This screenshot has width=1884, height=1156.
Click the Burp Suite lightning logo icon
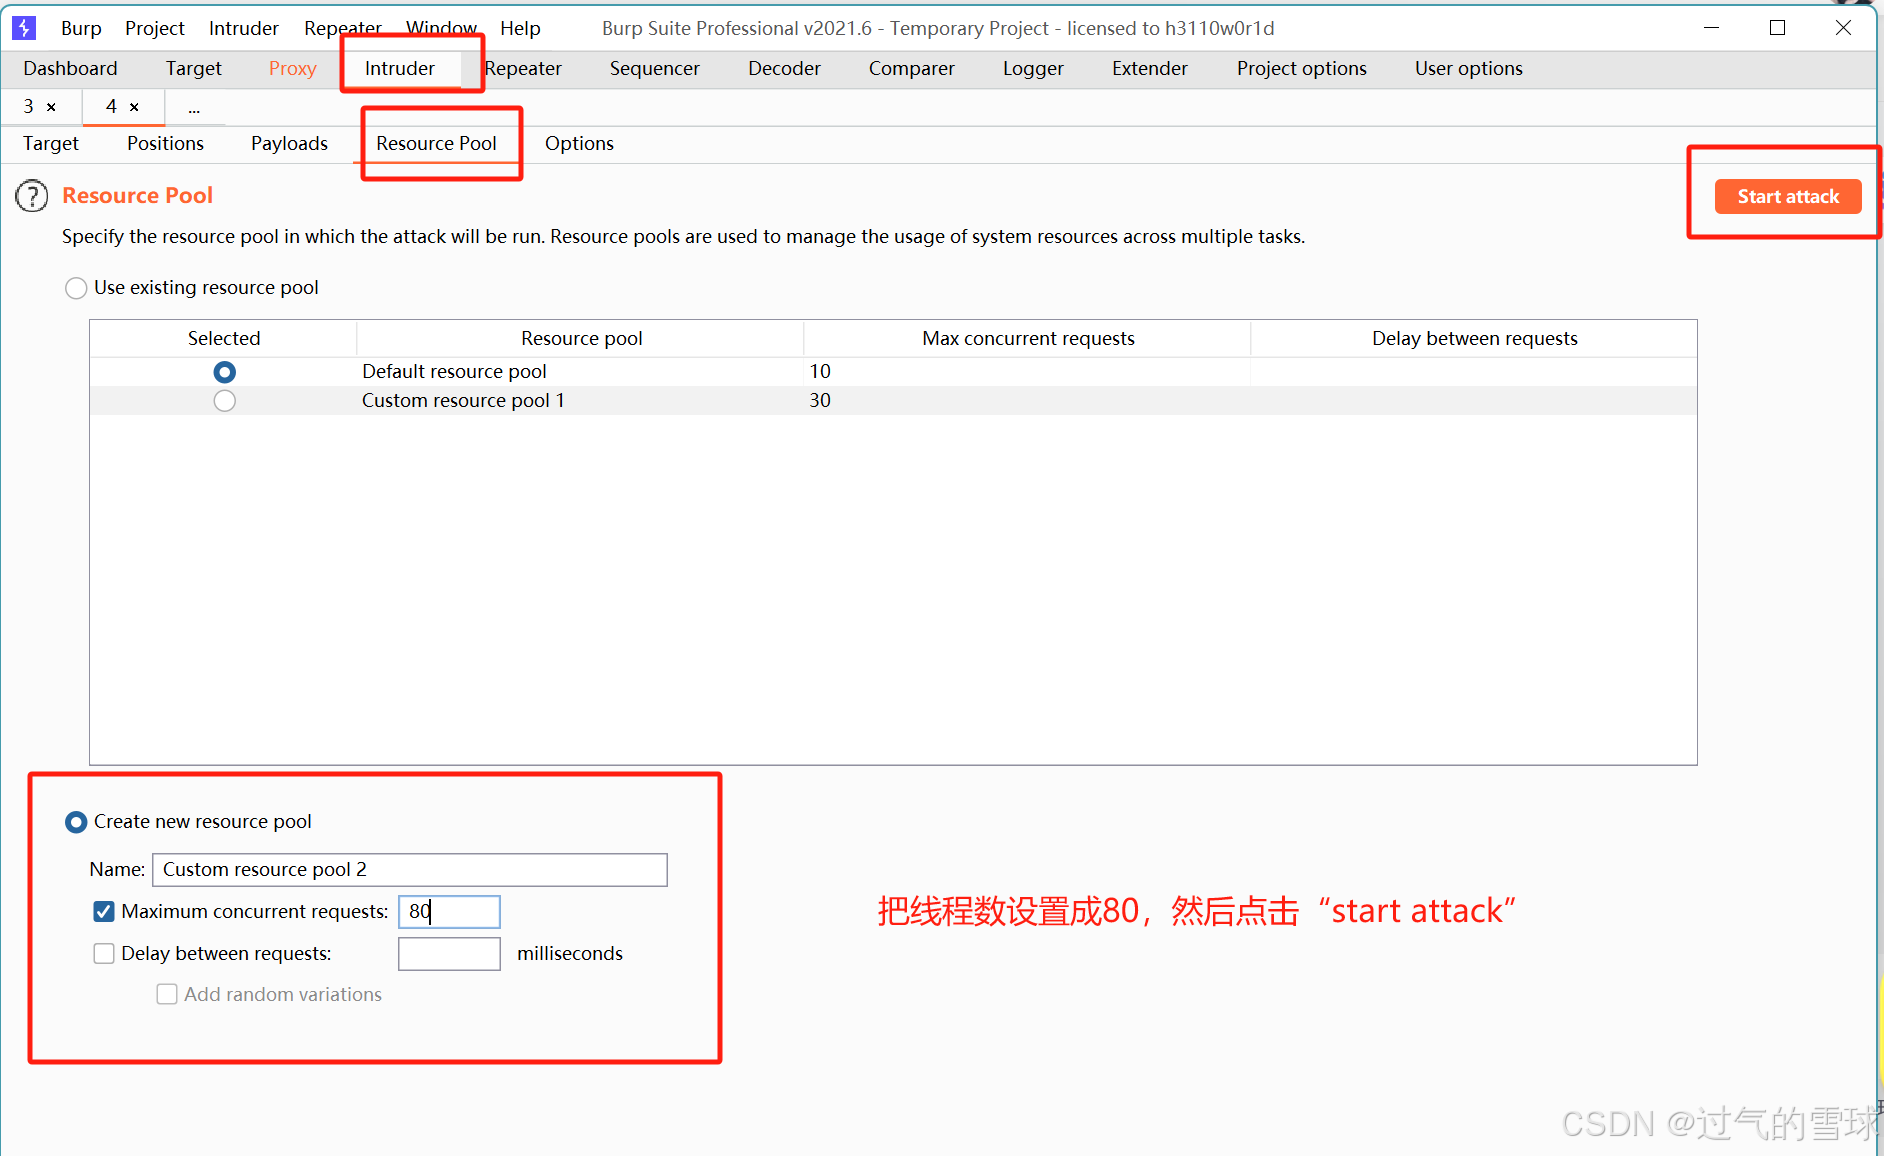[x=23, y=27]
